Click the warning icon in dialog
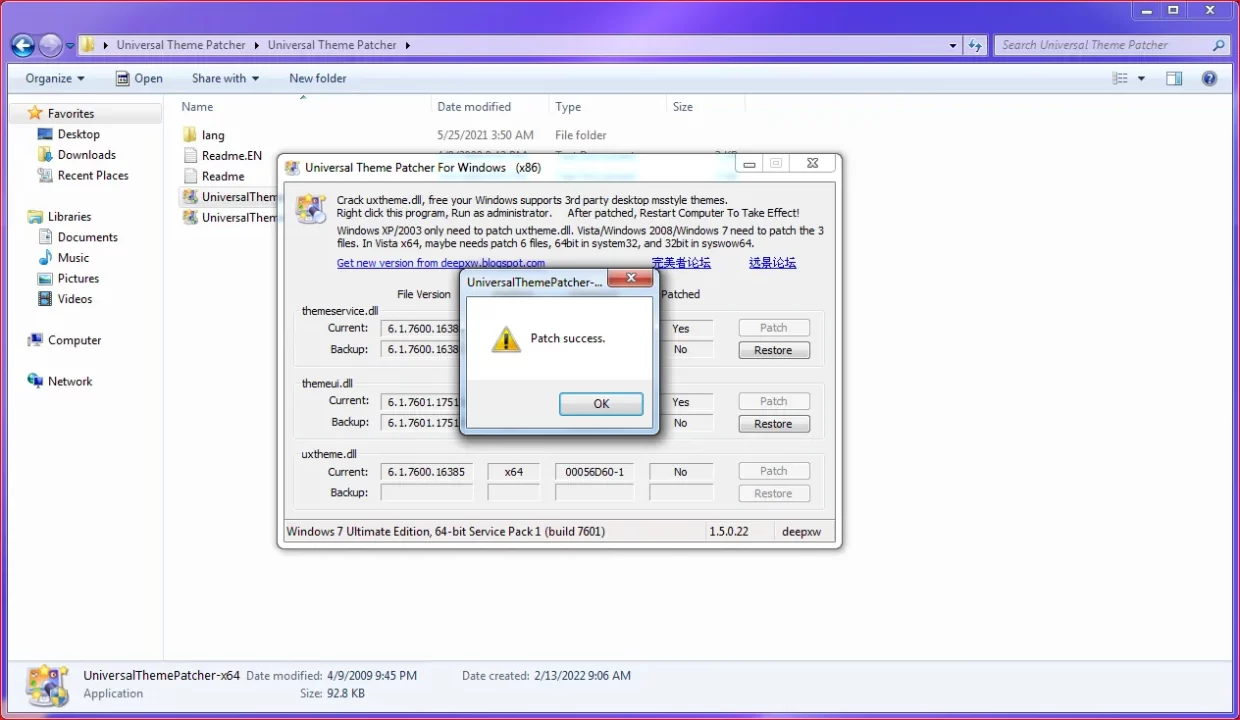The image size is (1240, 720). 506,339
